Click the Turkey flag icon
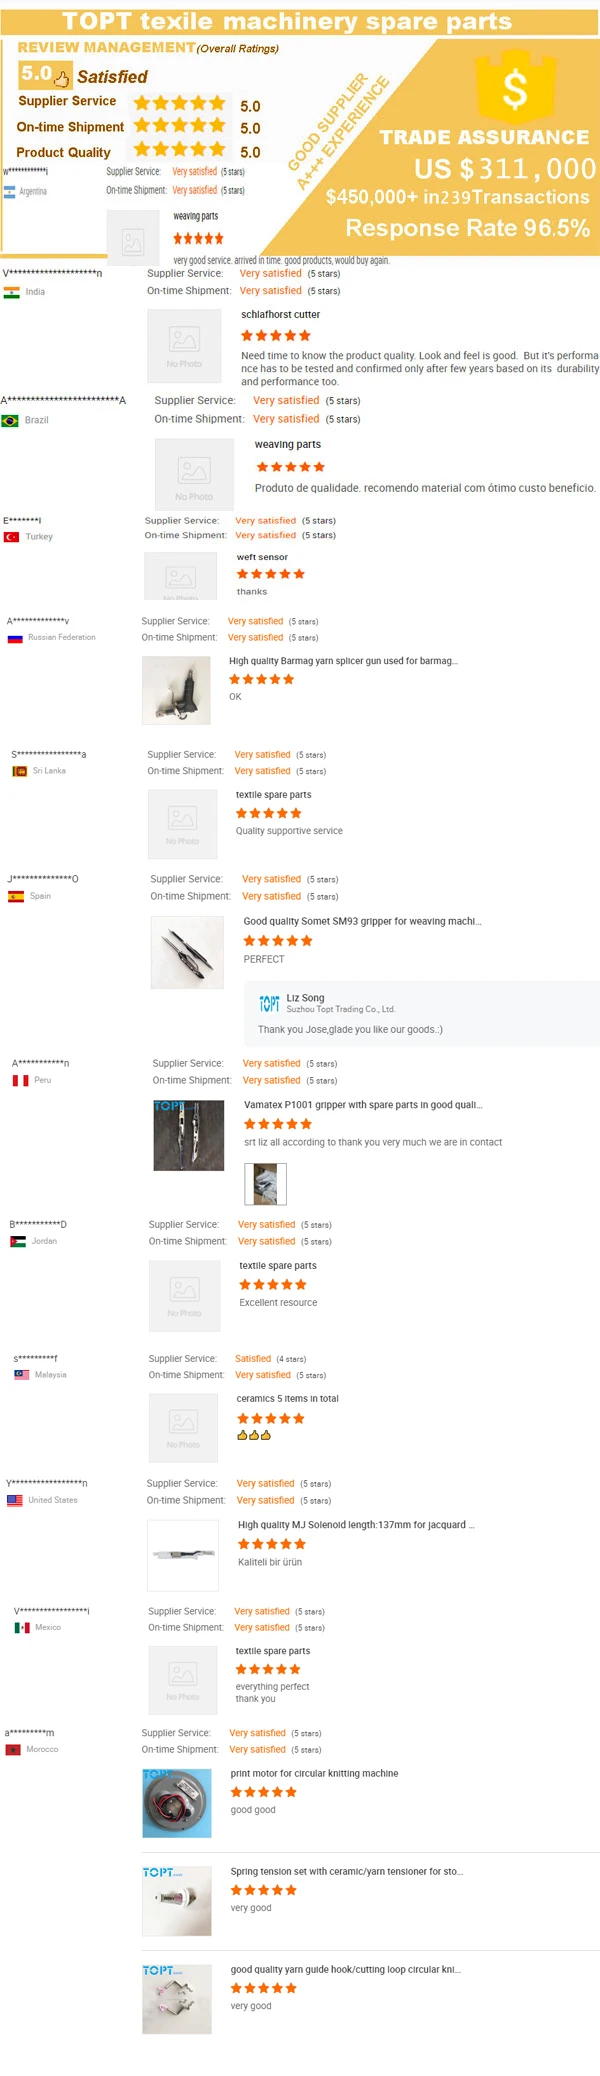The height and width of the screenshot is (2076, 600). coord(12,537)
